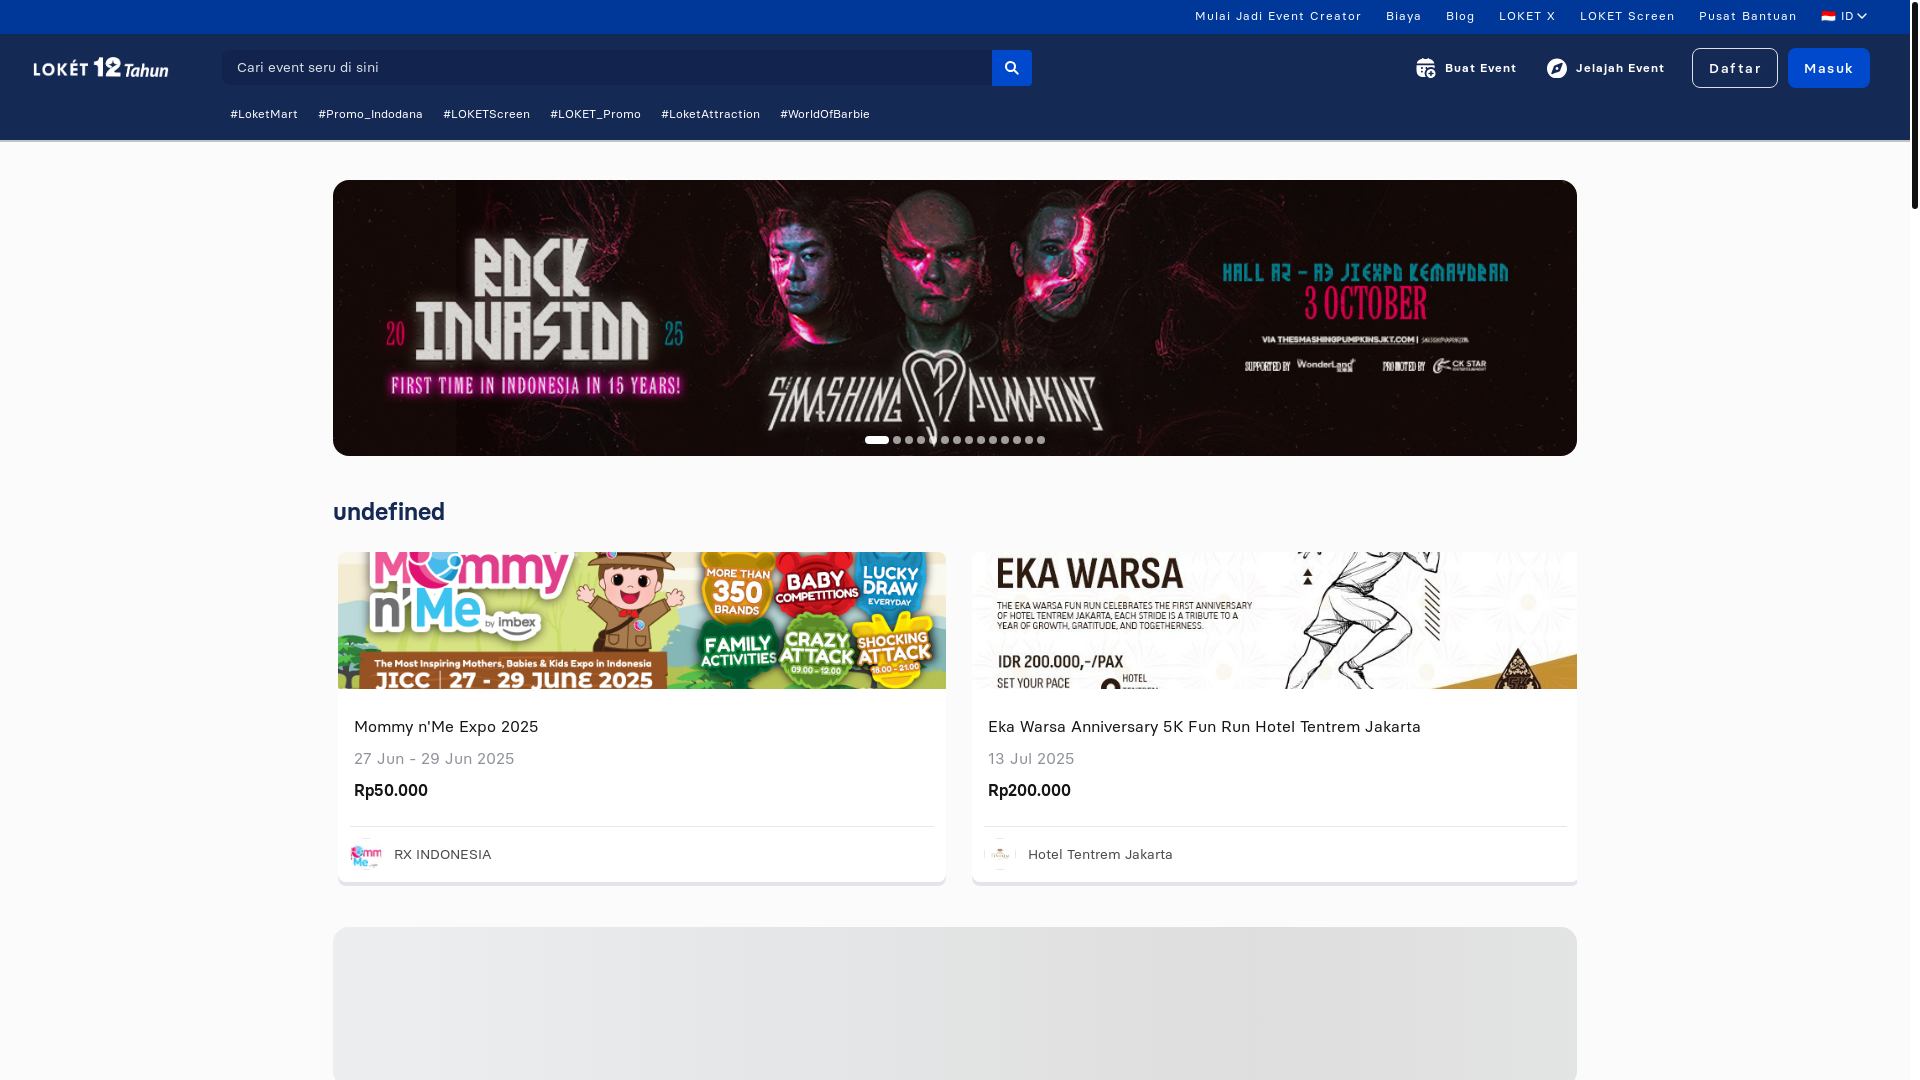Open Pusat Bantuan menu item

coord(1748,16)
